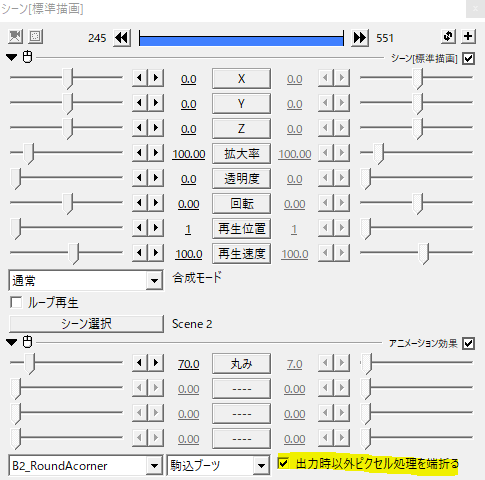This screenshot has width=485, height=480.
Task: Click the mouse icon in the シーン section header
Action: [27, 57]
